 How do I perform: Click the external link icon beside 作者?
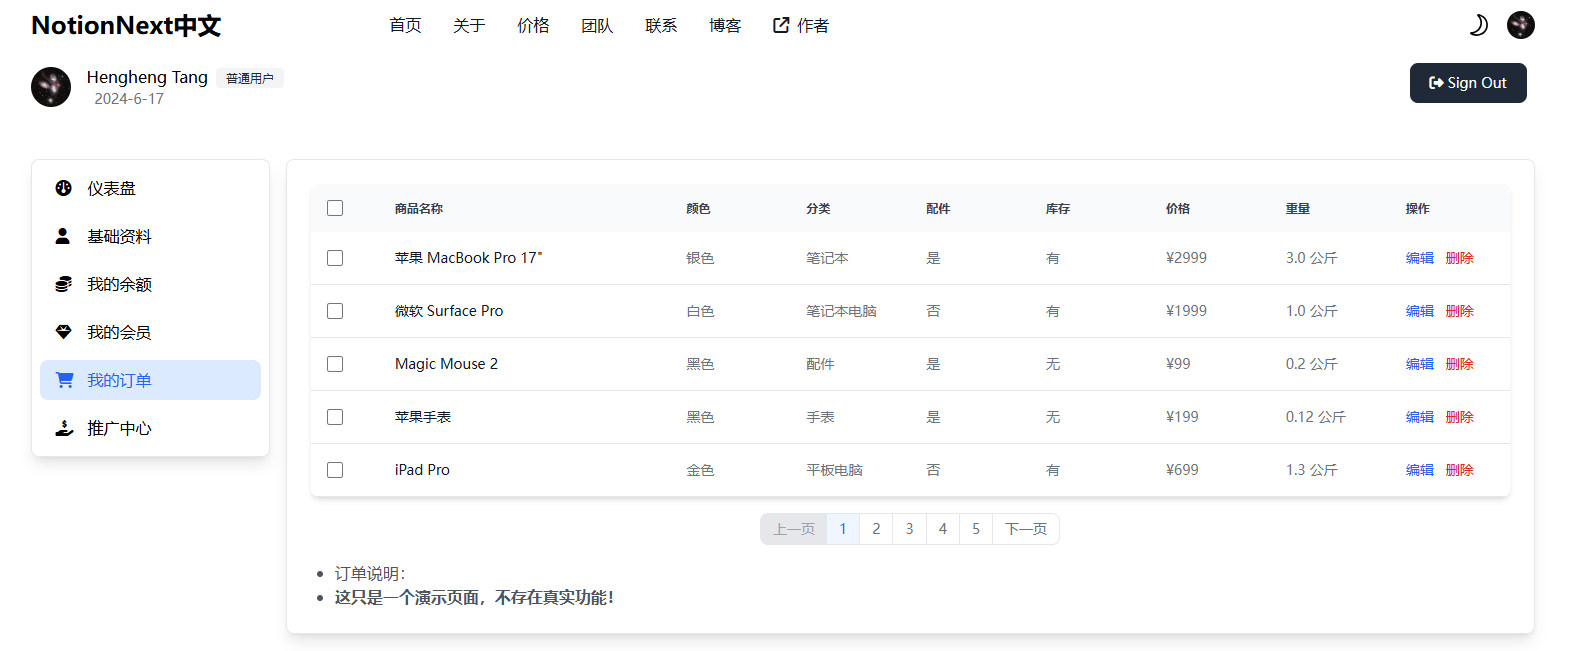[x=781, y=25]
